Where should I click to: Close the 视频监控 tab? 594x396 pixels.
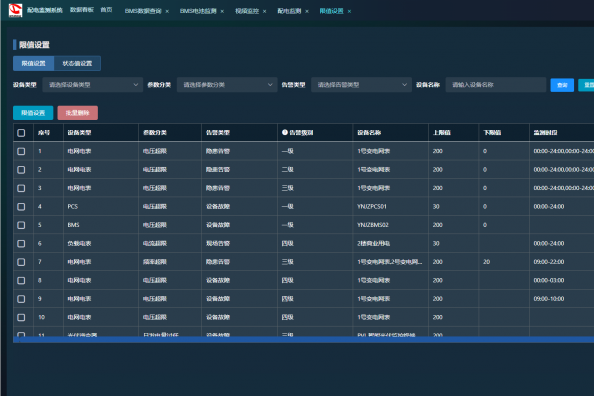click(x=264, y=11)
